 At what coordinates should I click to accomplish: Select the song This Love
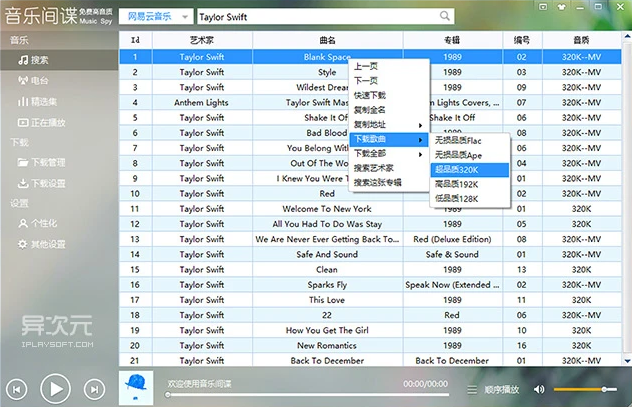[x=327, y=300]
